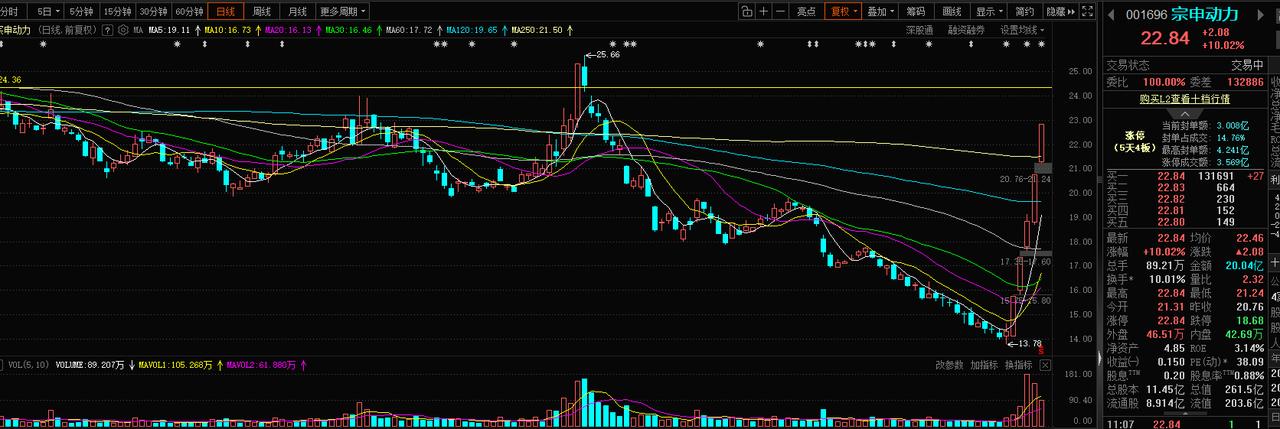This screenshot has width=1280, height=429.
Task: Zoom in chart with plus icon
Action: [x=764, y=12]
